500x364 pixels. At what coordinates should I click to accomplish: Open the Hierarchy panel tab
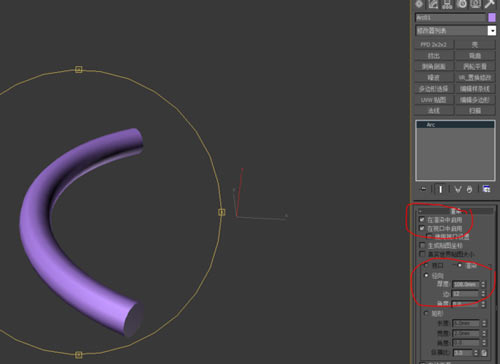tap(447, 4)
